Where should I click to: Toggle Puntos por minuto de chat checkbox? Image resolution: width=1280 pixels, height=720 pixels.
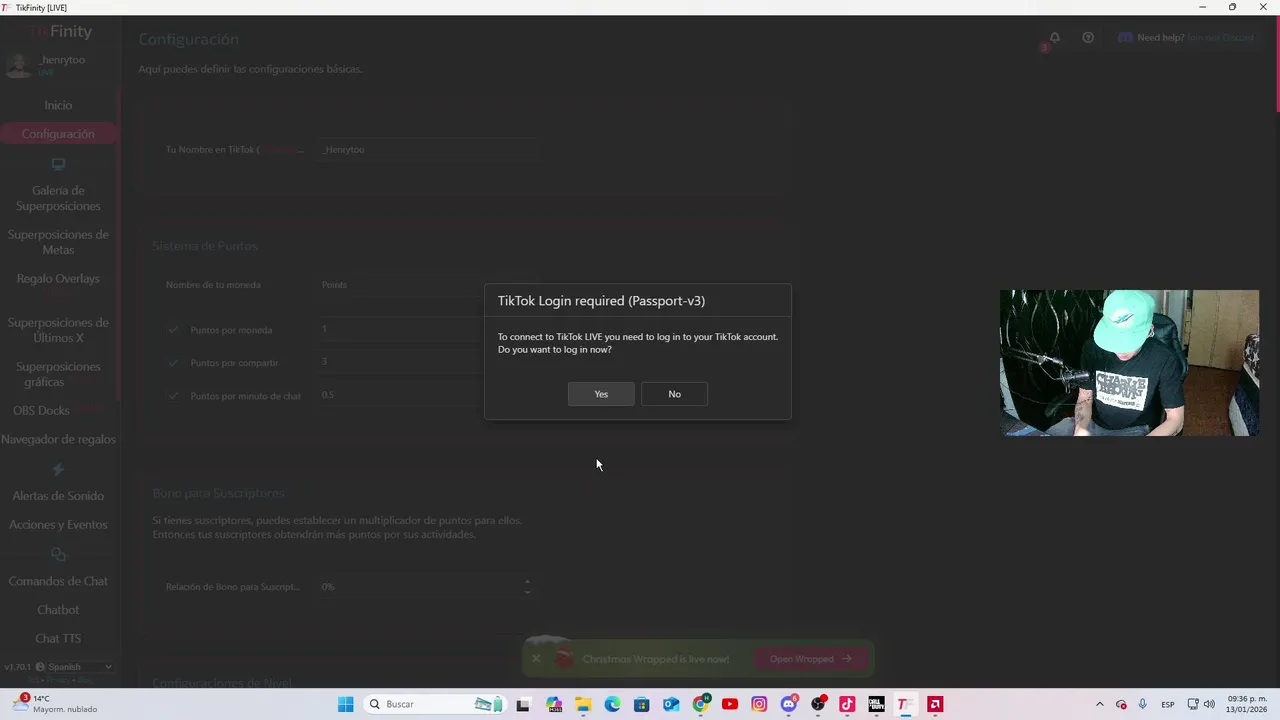pyautogui.click(x=173, y=396)
